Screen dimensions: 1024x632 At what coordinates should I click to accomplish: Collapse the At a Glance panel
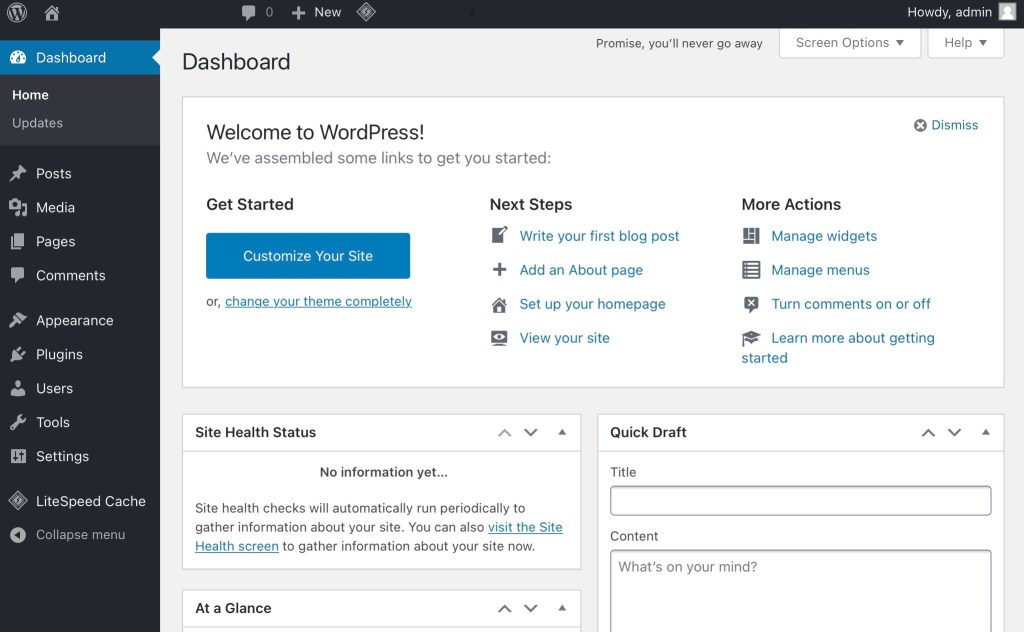coord(562,607)
